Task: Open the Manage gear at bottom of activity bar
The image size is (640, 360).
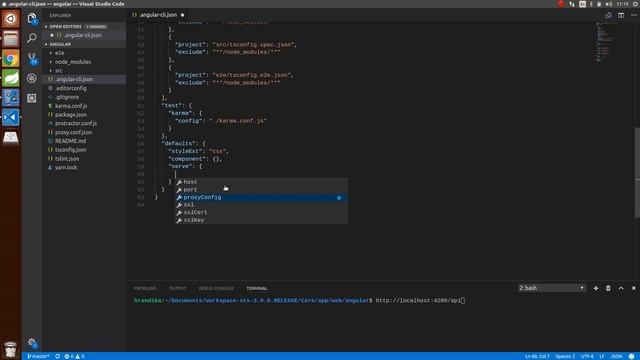Action: [x=32, y=343]
